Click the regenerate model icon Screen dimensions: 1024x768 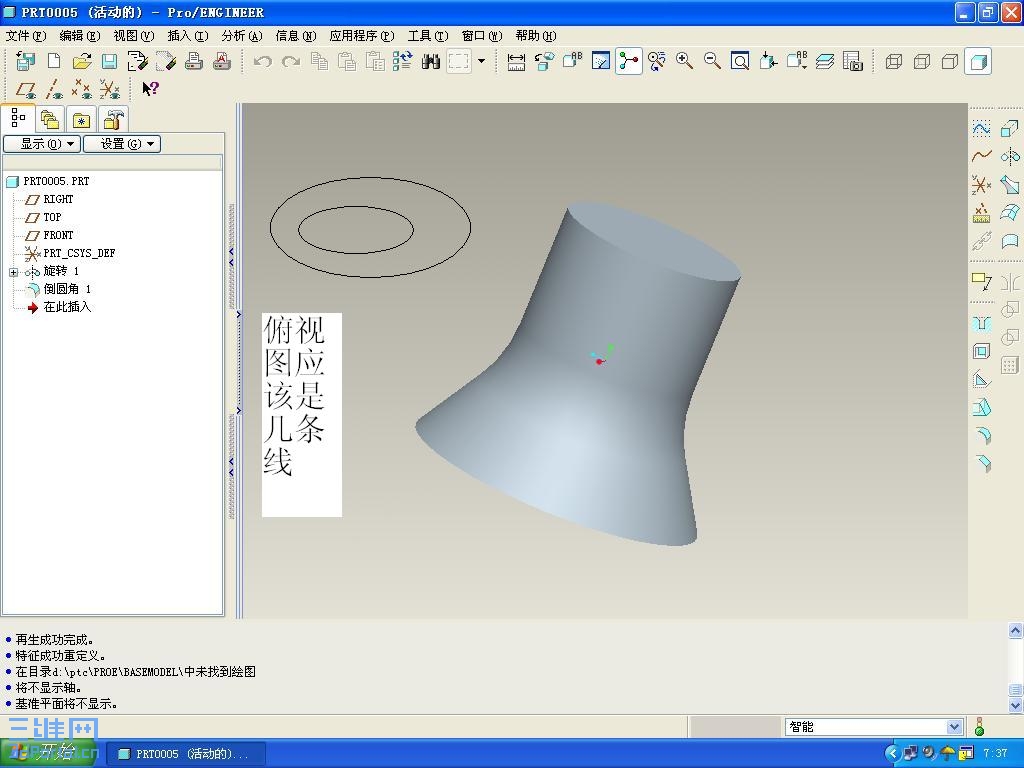coord(402,61)
